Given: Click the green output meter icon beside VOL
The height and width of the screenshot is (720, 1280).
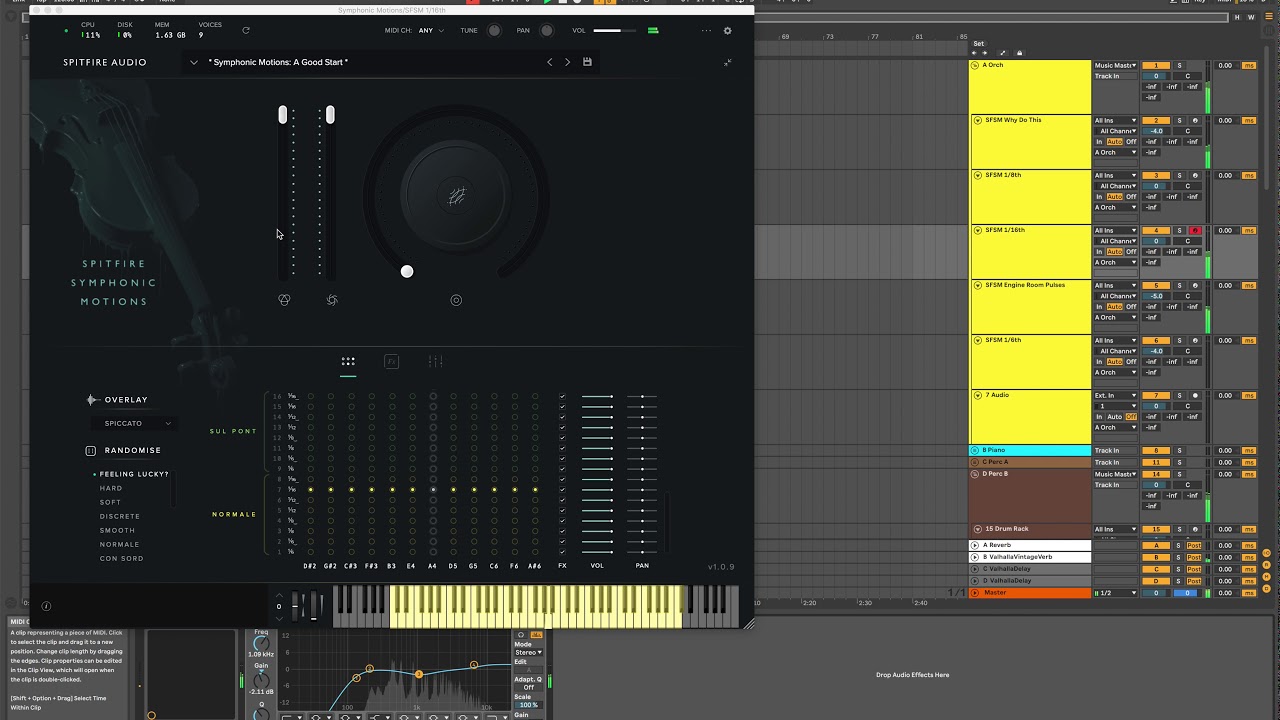Looking at the screenshot, I should pyautogui.click(x=653, y=31).
